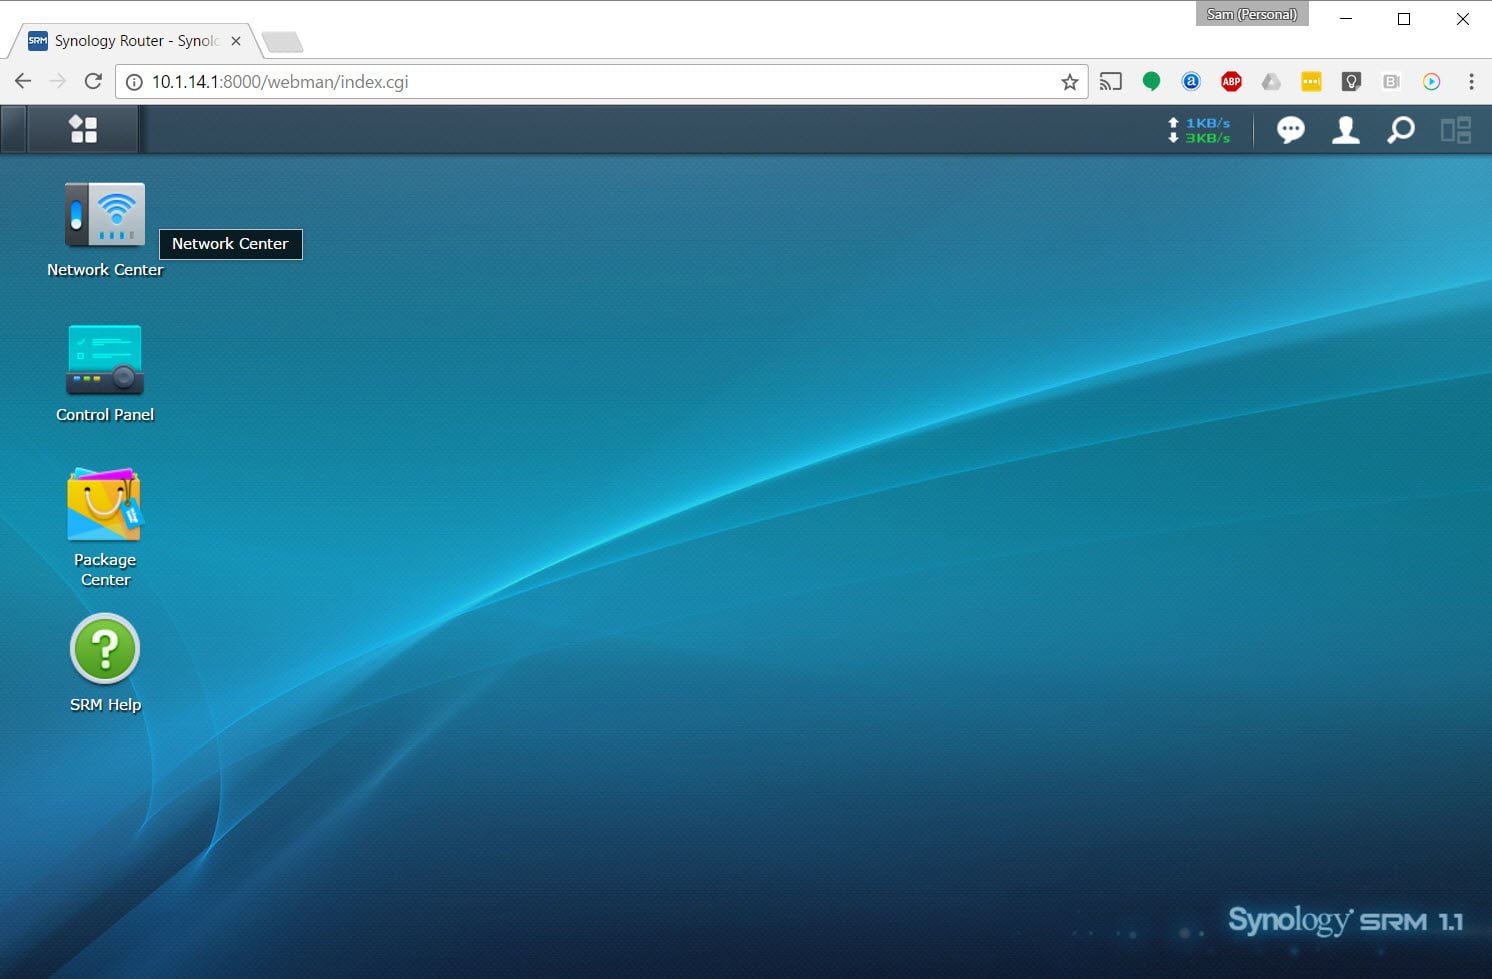Click the colorful play button extension icon
Image resolution: width=1492 pixels, height=979 pixels.
pyautogui.click(x=1431, y=82)
